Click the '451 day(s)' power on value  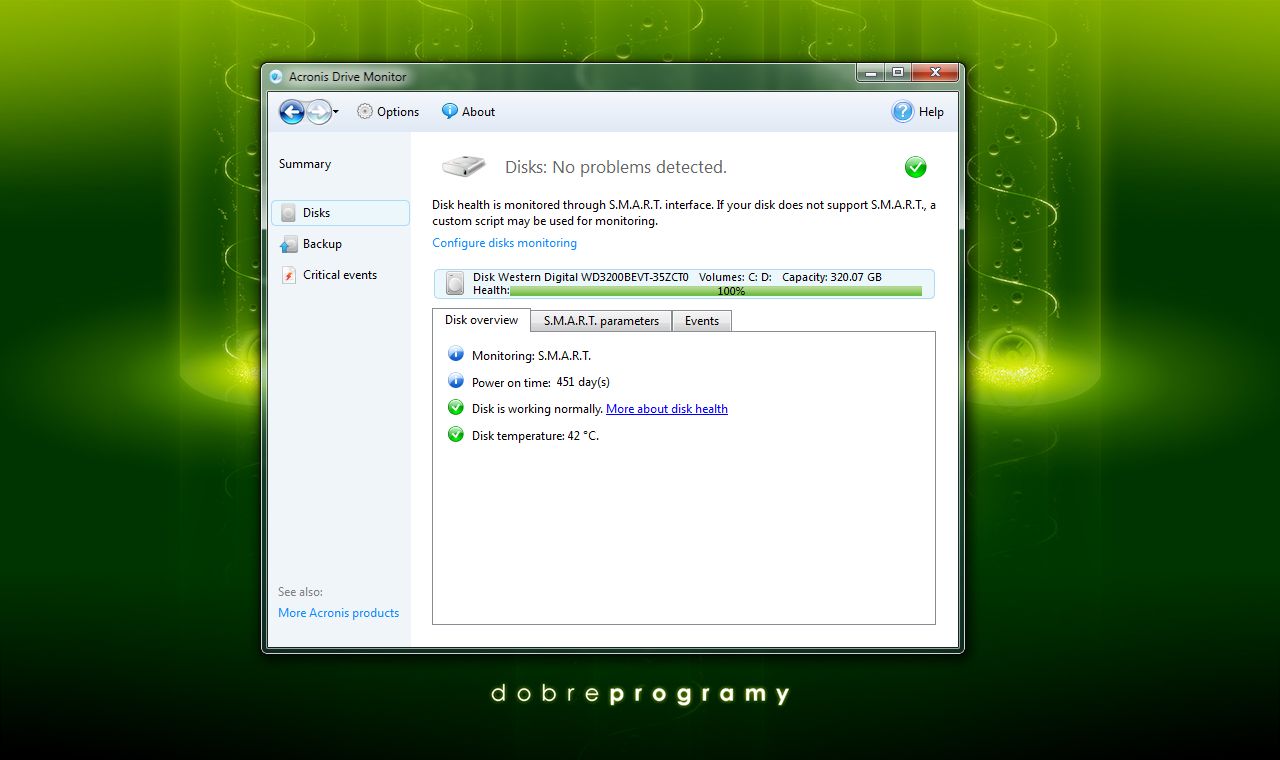(583, 382)
